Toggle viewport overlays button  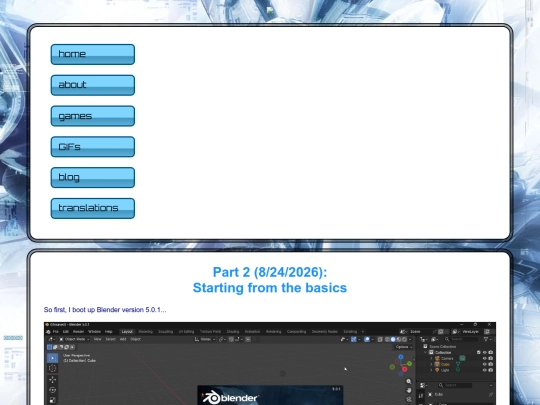(367, 339)
